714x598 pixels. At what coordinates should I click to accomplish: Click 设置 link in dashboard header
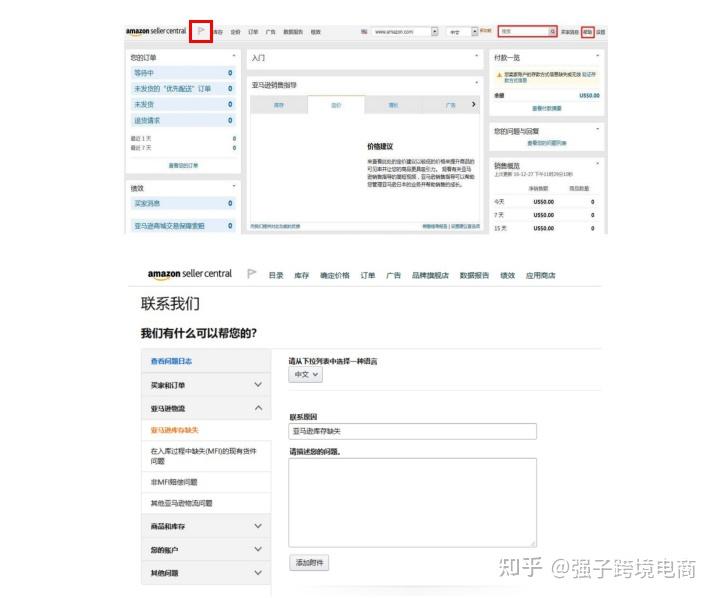click(x=601, y=32)
